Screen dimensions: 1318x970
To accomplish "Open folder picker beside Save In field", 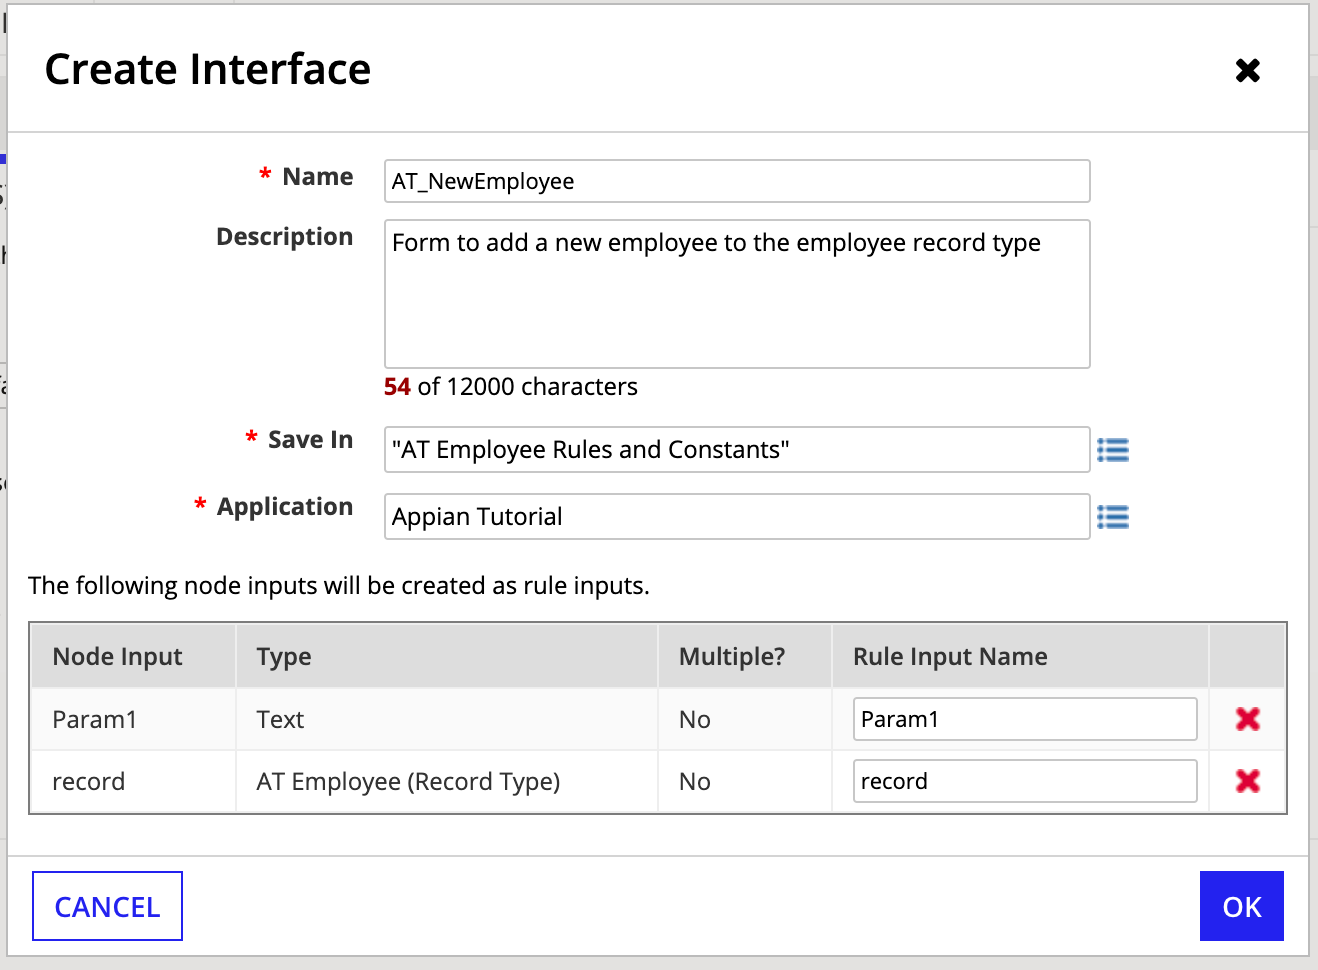I will (1113, 450).
